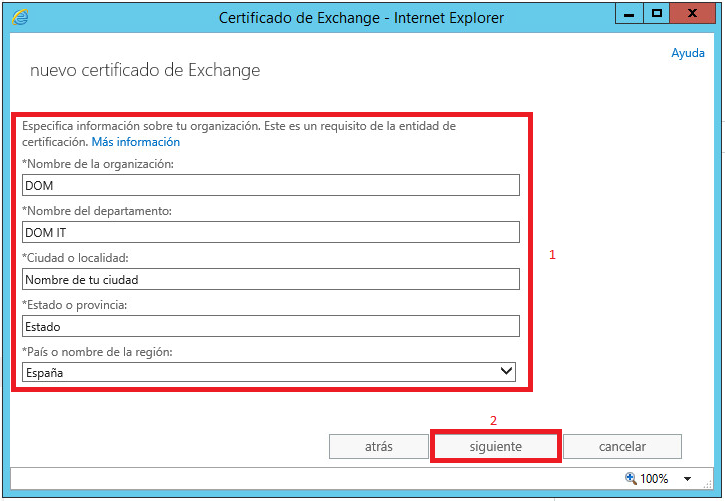Open the Ayuda help link

tap(688, 53)
